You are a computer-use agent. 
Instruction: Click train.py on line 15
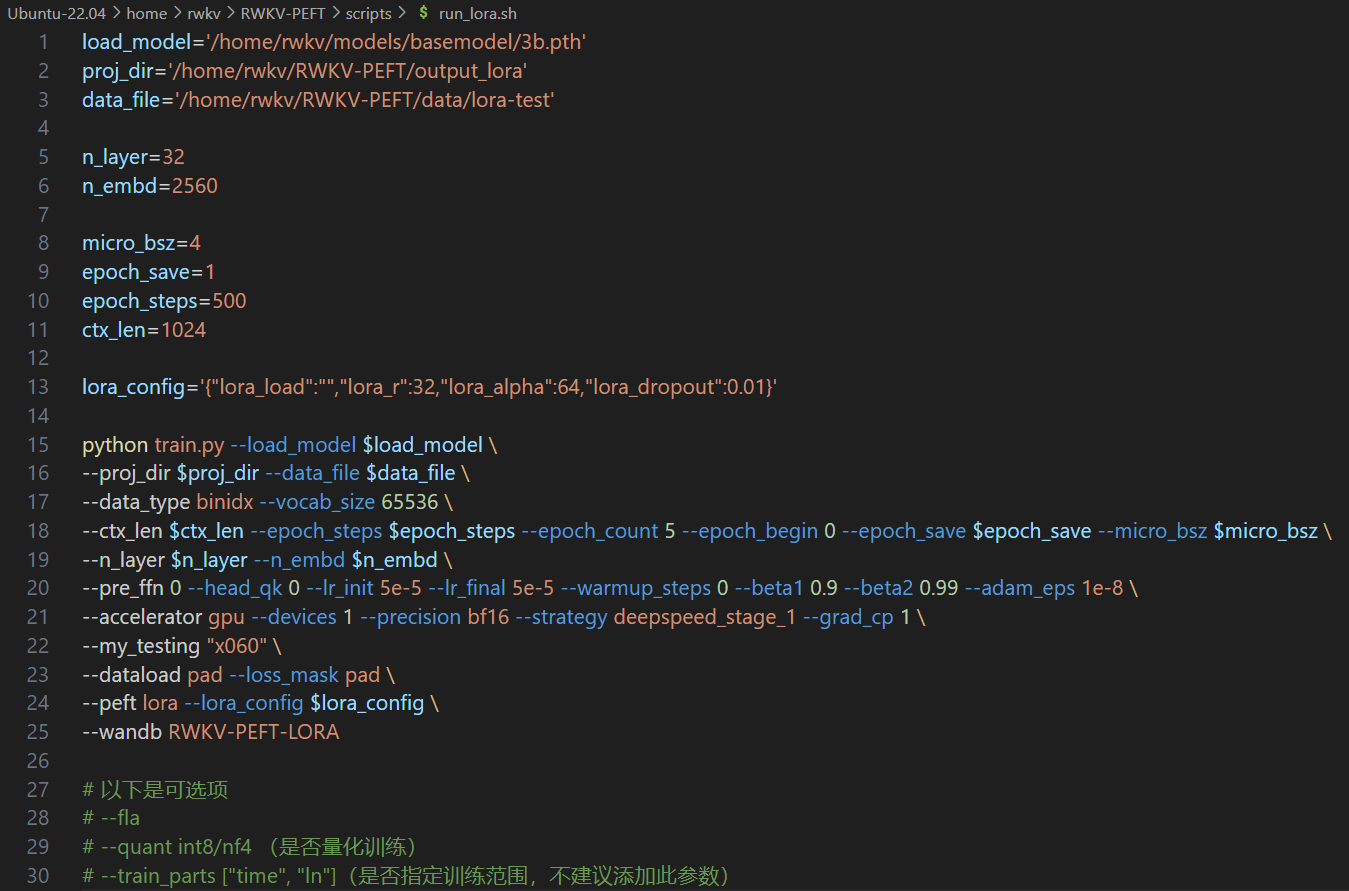(x=190, y=445)
